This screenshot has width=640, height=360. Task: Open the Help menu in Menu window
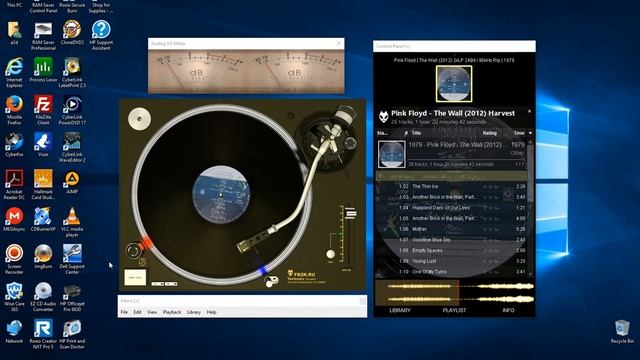click(211, 312)
